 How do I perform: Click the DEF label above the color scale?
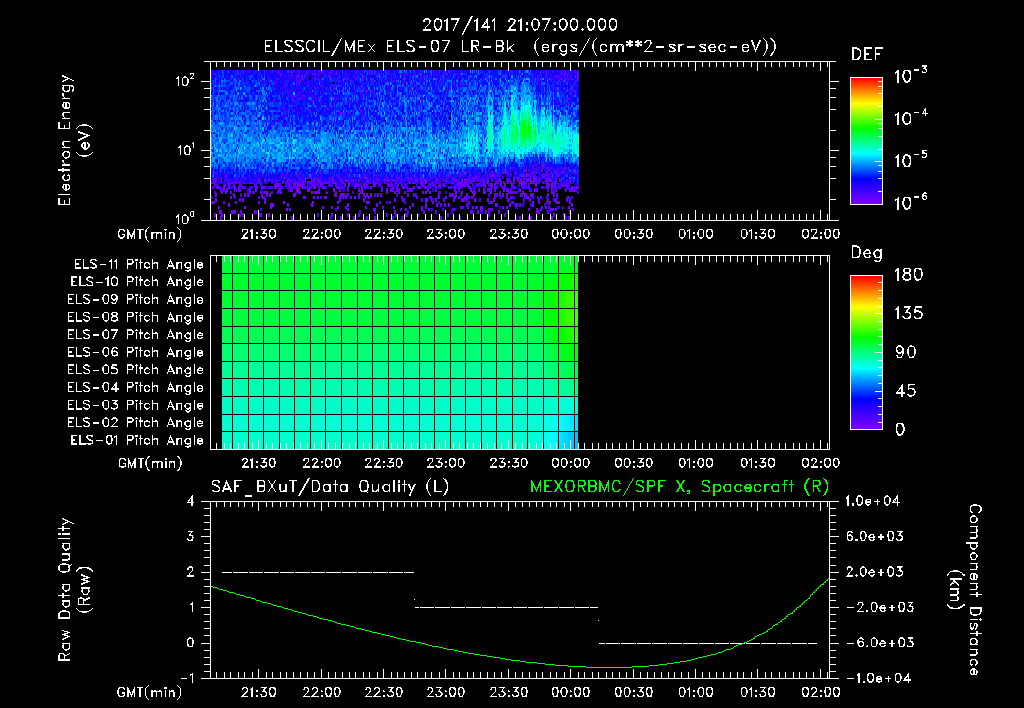click(867, 55)
